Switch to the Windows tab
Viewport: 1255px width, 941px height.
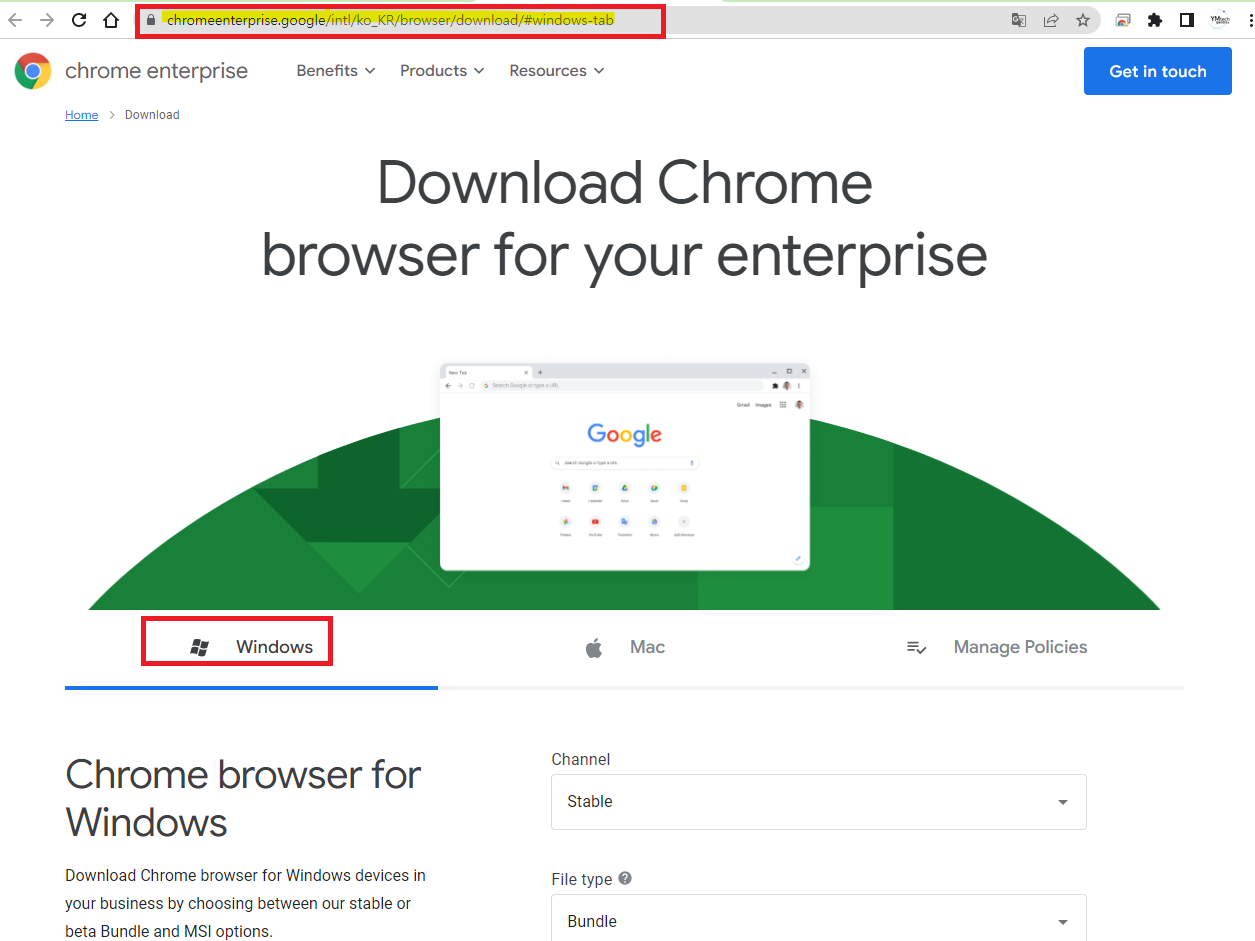coord(251,648)
